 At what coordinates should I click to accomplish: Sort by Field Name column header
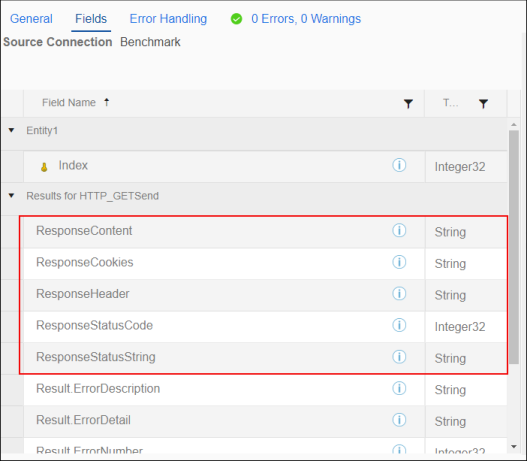69,102
